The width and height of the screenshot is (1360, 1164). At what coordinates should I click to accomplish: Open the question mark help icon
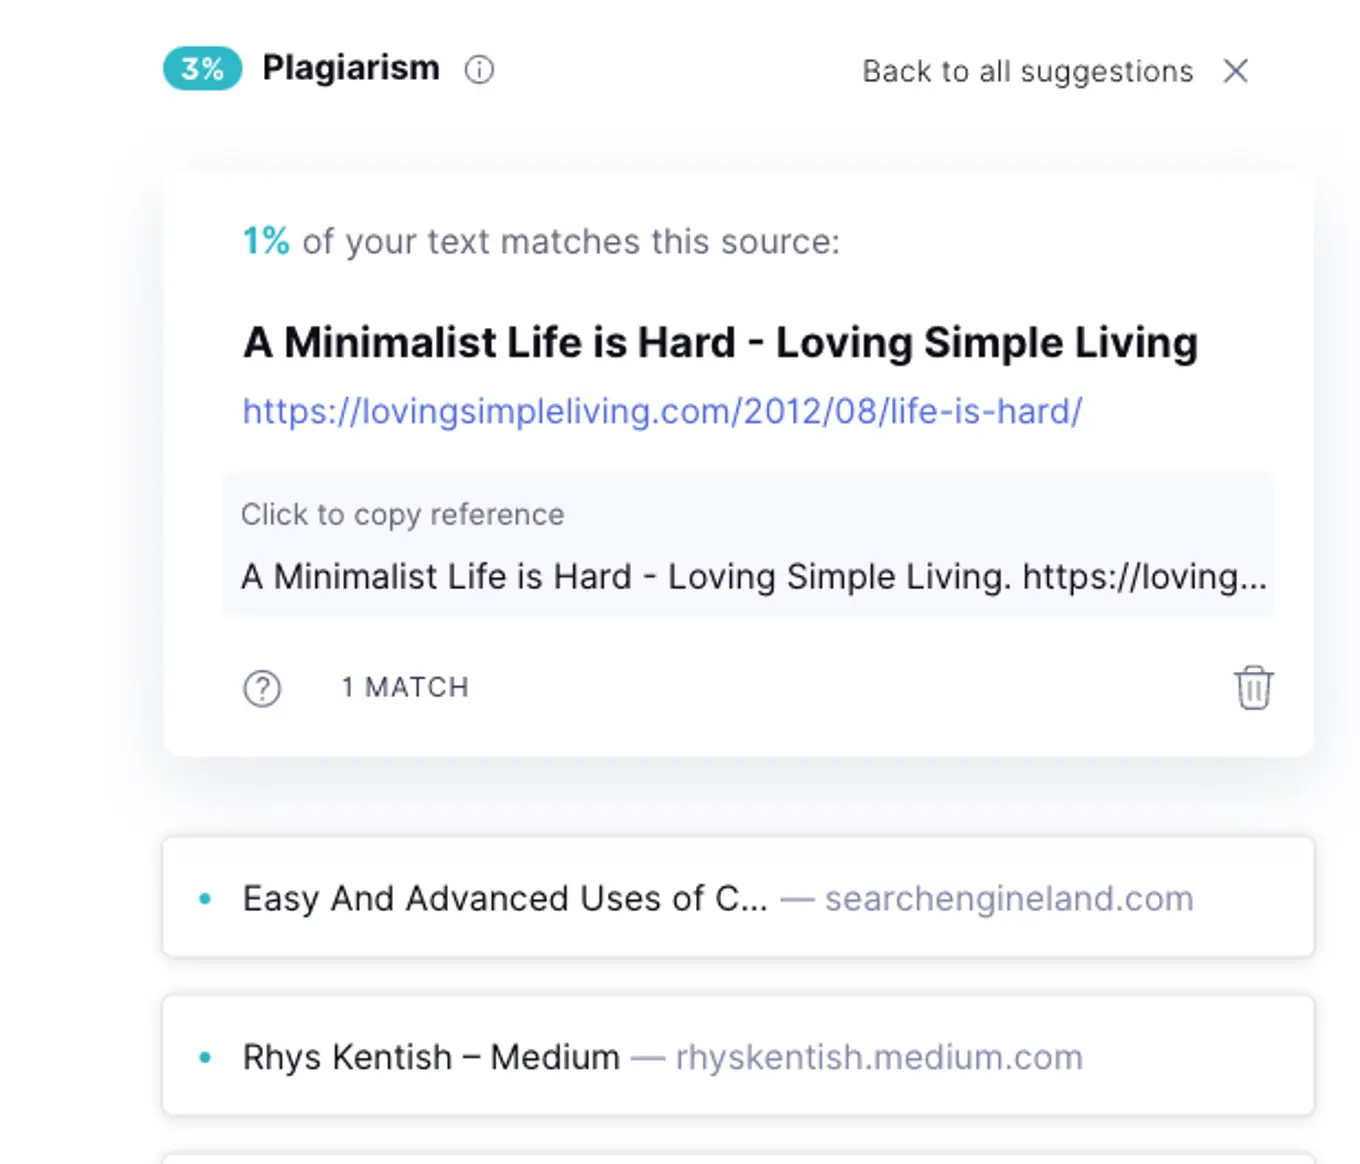pyautogui.click(x=262, y=688)
